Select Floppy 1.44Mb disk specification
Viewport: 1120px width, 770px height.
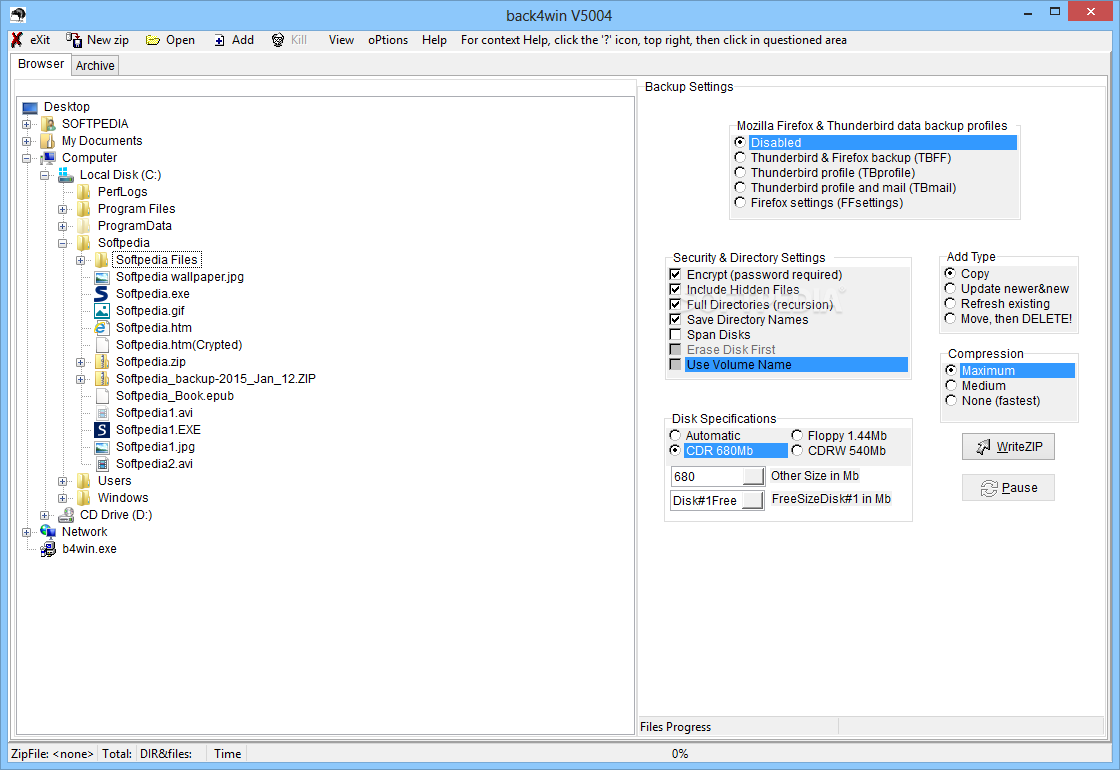pos(797,435)
